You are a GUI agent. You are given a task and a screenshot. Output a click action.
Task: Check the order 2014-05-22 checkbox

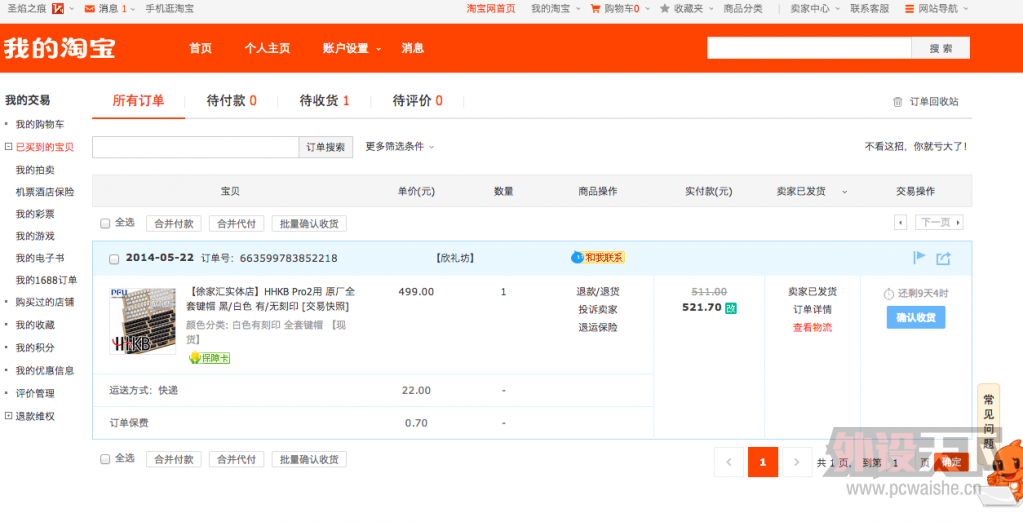point(114,260)
